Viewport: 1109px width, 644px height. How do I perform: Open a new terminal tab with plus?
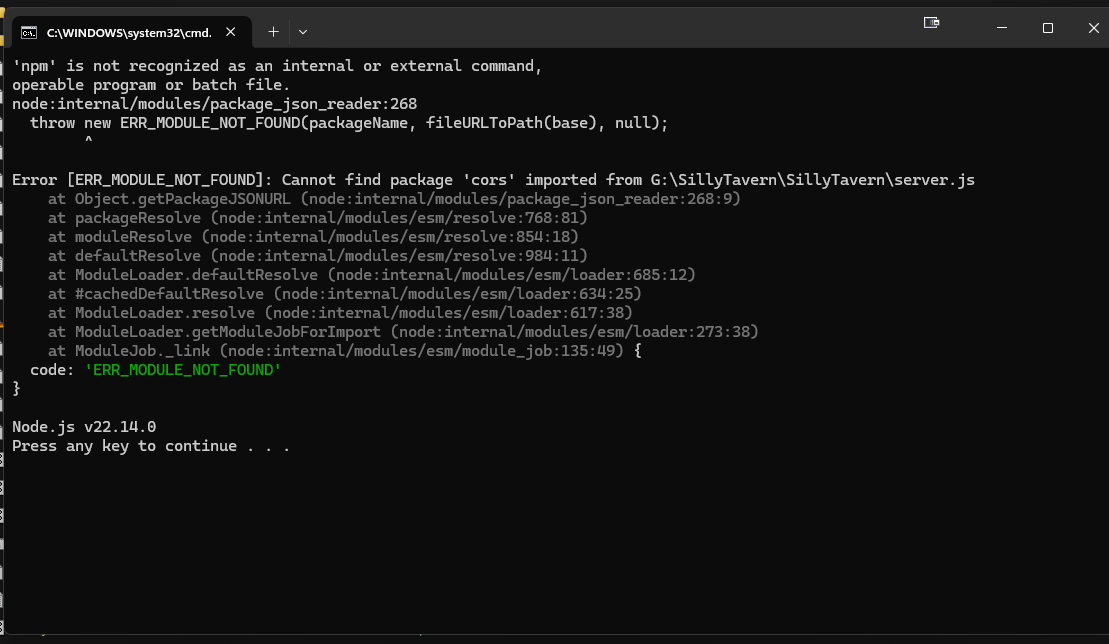(x=274, y=32)
